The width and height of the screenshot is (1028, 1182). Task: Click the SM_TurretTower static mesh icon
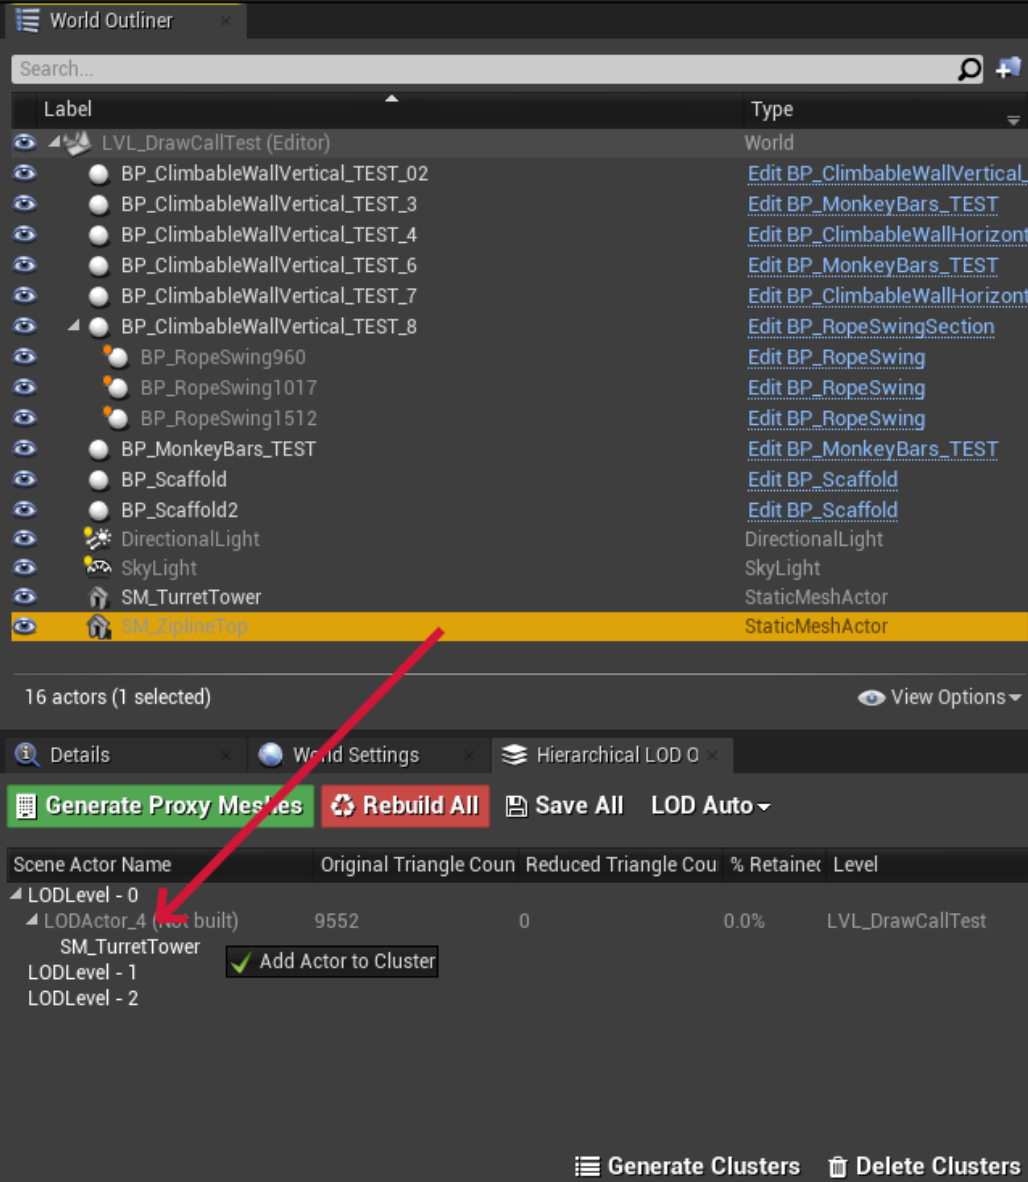click(98, 597)
